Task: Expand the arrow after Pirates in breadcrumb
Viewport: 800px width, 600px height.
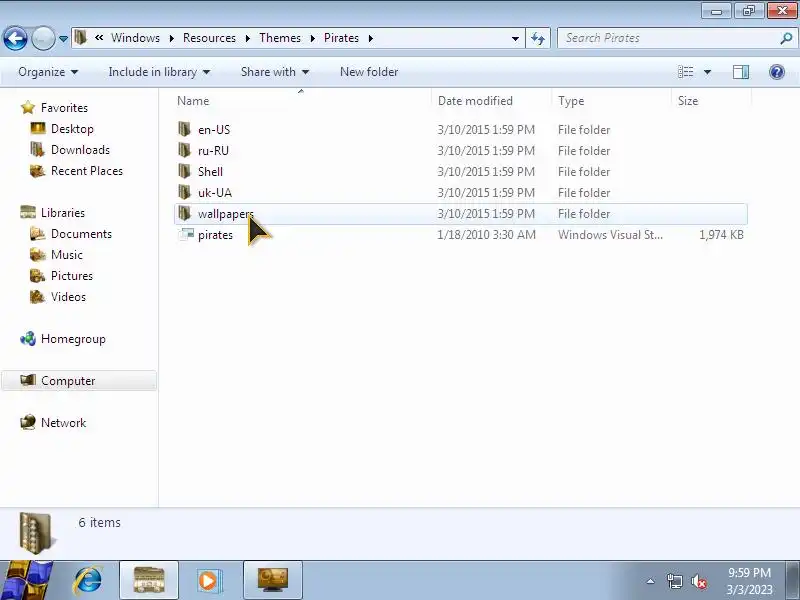Action: (371, 38)
